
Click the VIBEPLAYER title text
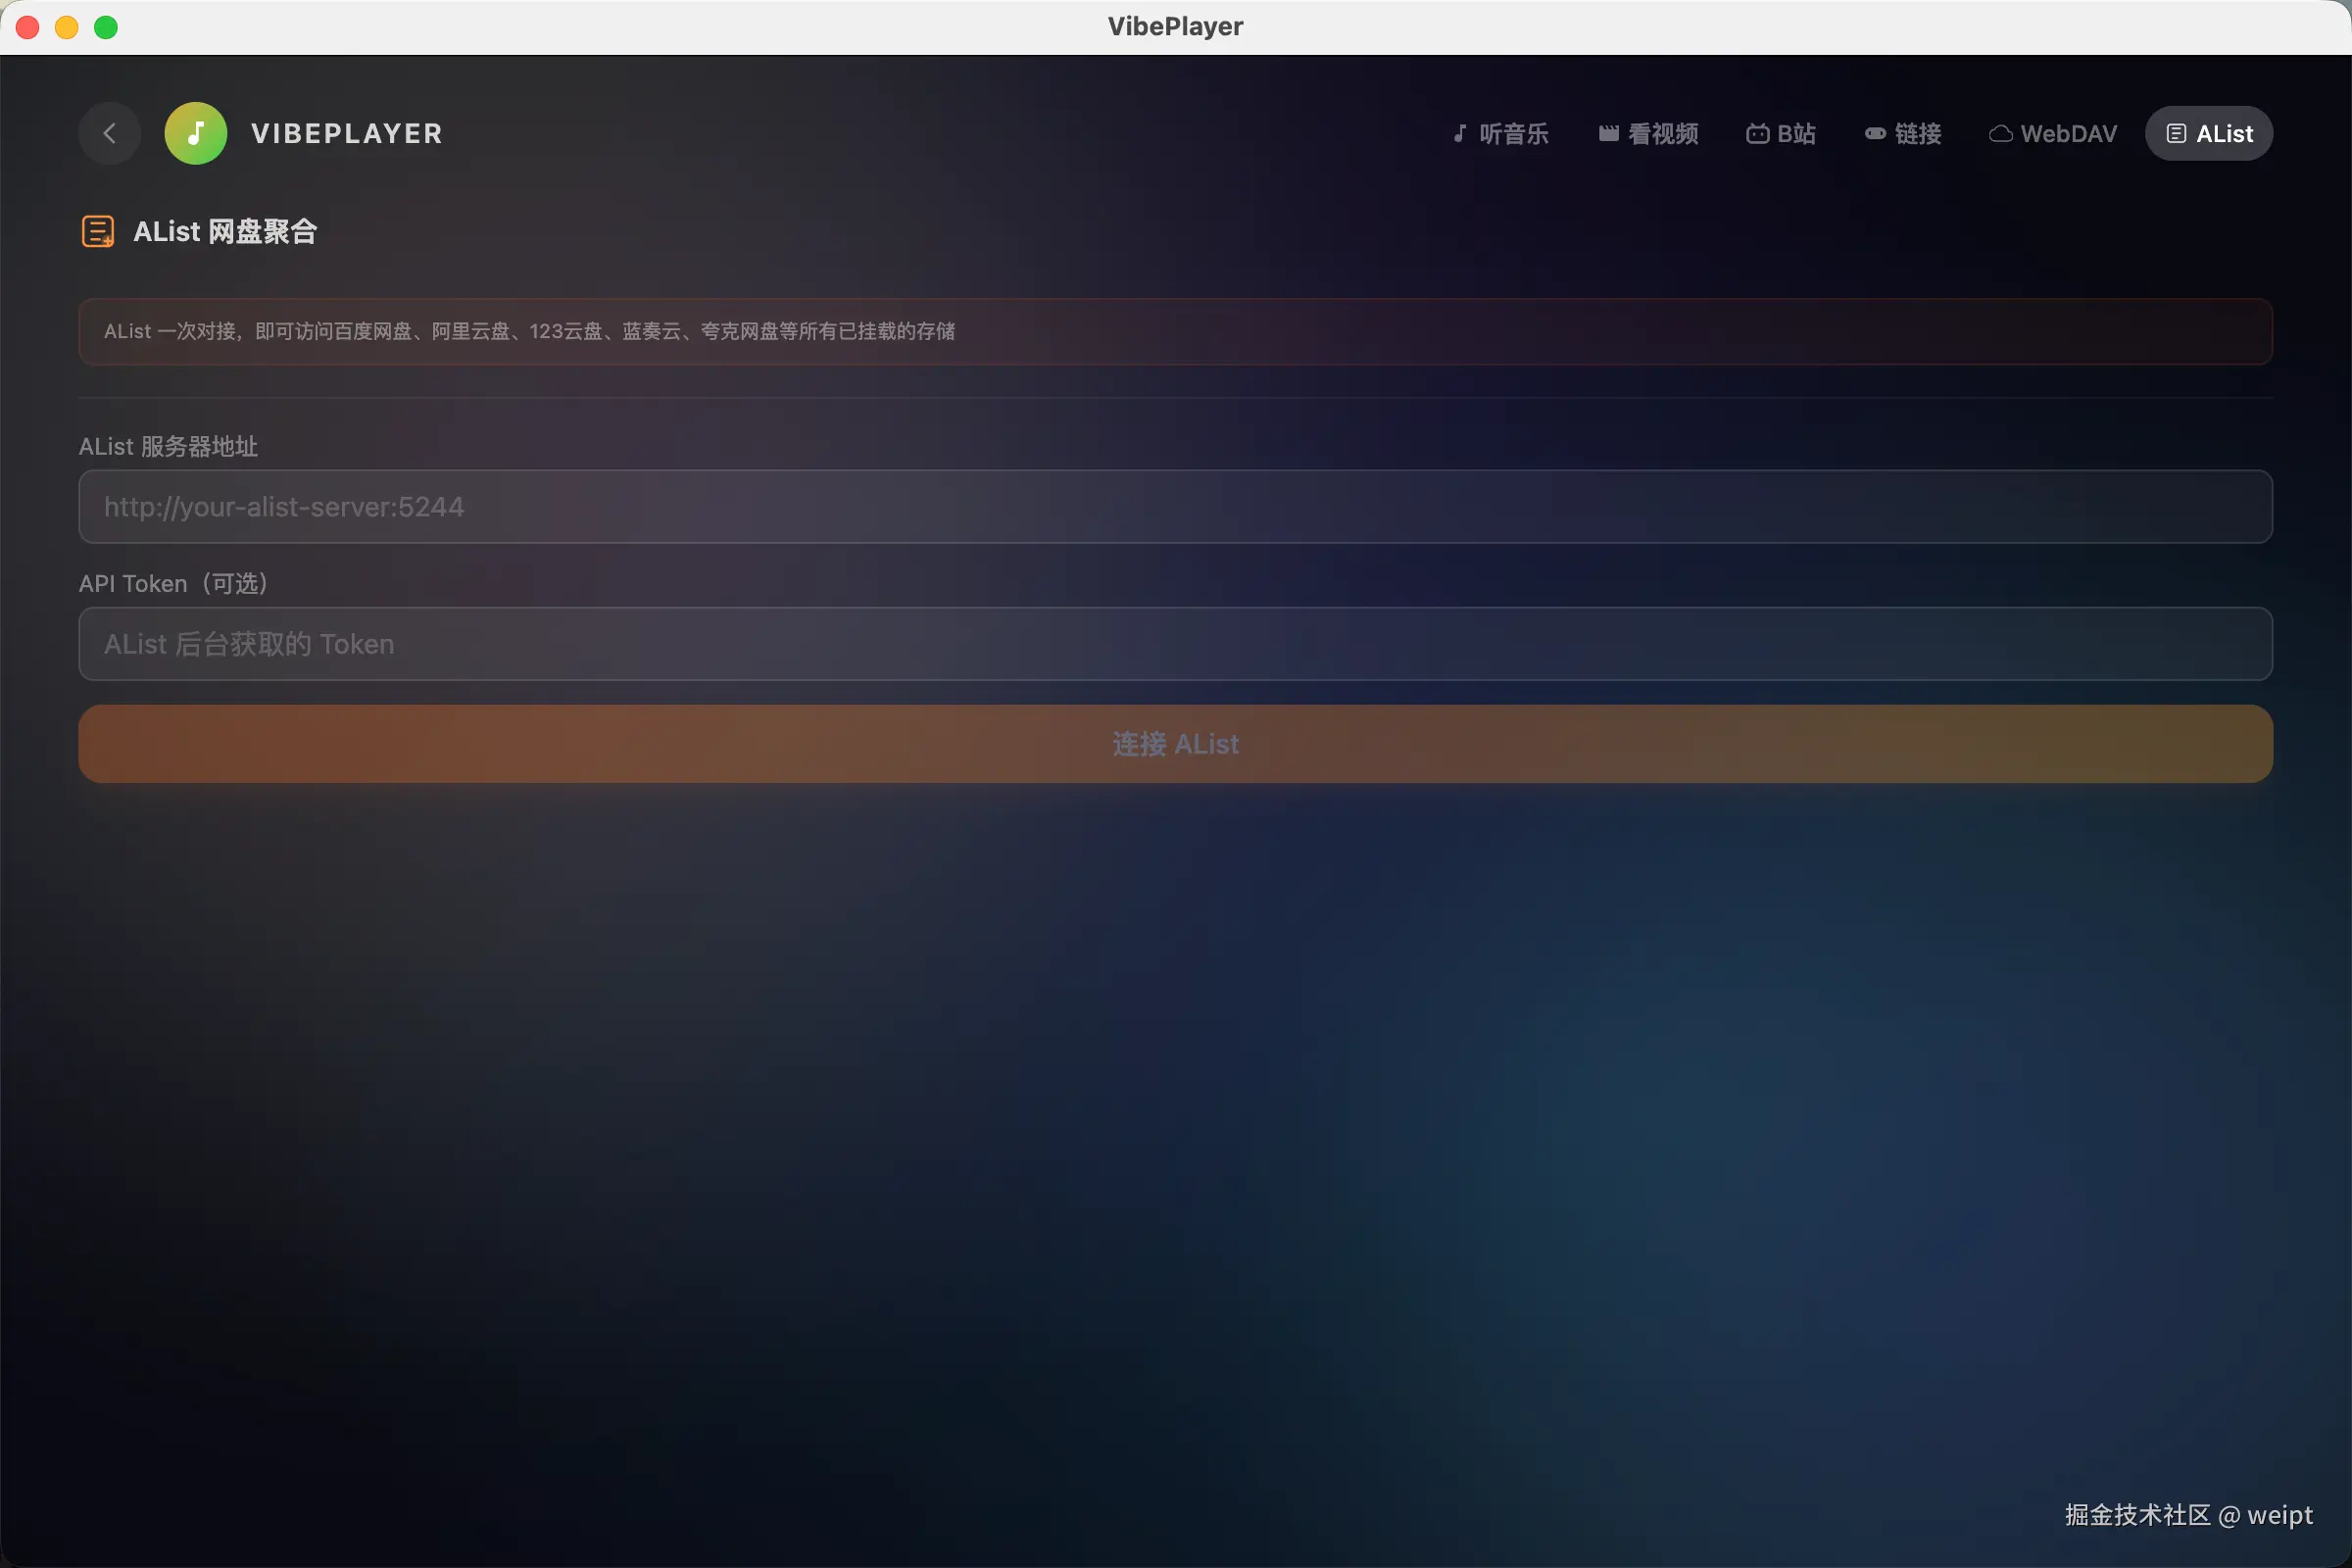(346, 133)
